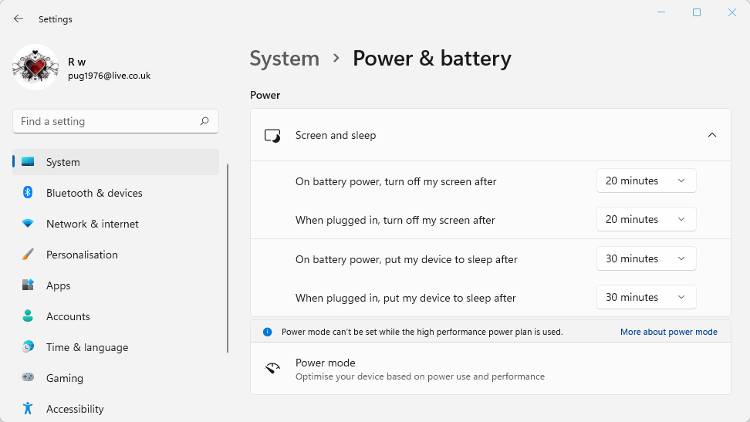The image size is (750, 422).
Task: Open plugged-in sleep time dropdown
Action: pyautogui.click(x=646, y=297)
